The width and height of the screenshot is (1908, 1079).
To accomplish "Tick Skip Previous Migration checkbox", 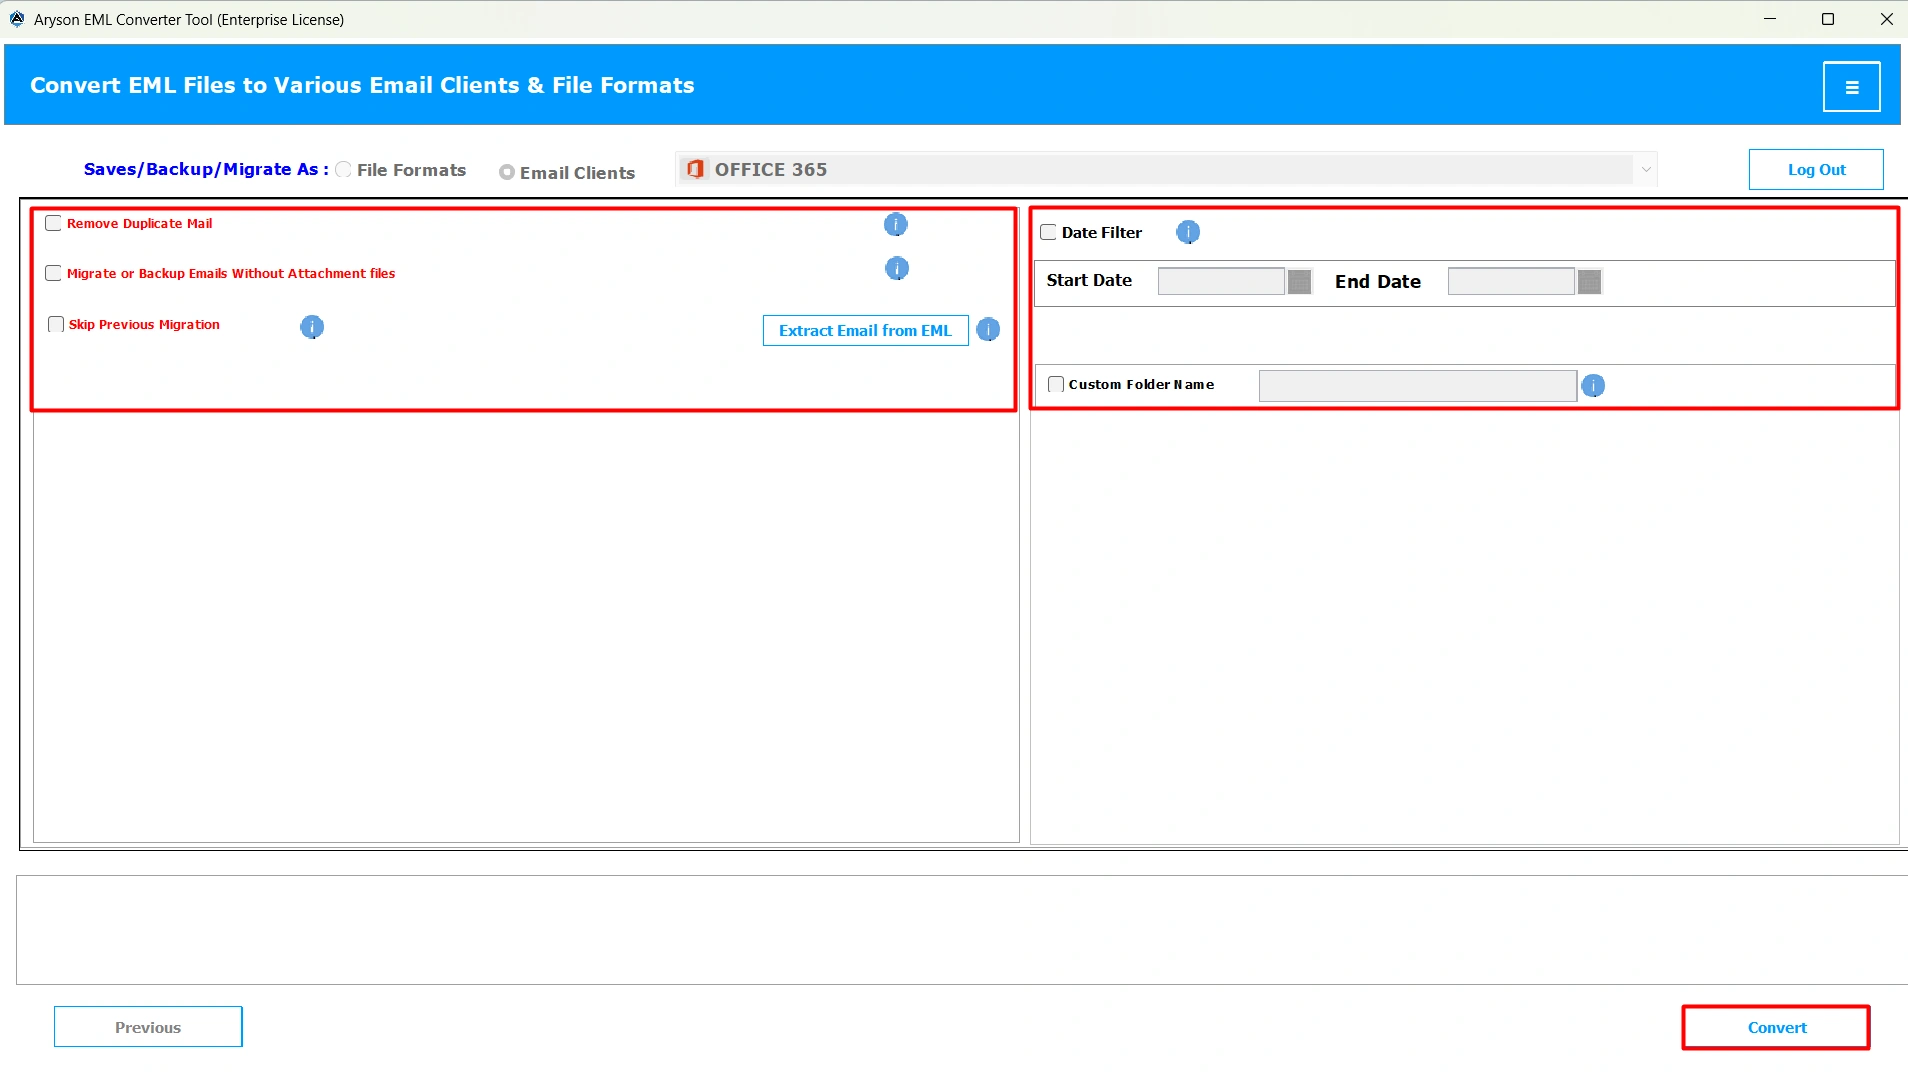I will click(x=56, y=324).
